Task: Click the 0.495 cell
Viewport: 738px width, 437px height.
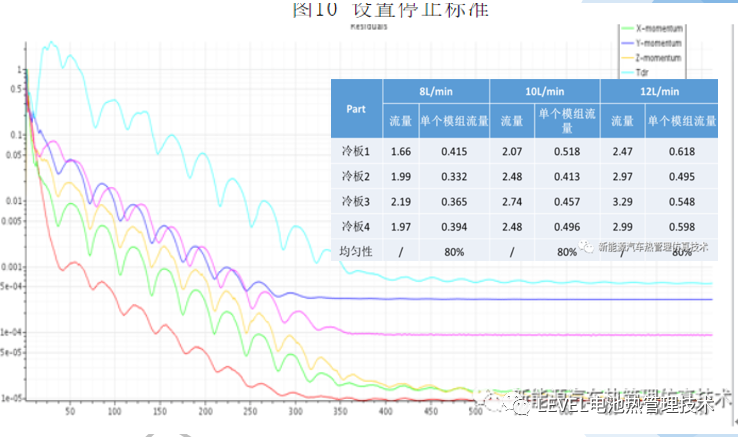Action: [682, 177]
